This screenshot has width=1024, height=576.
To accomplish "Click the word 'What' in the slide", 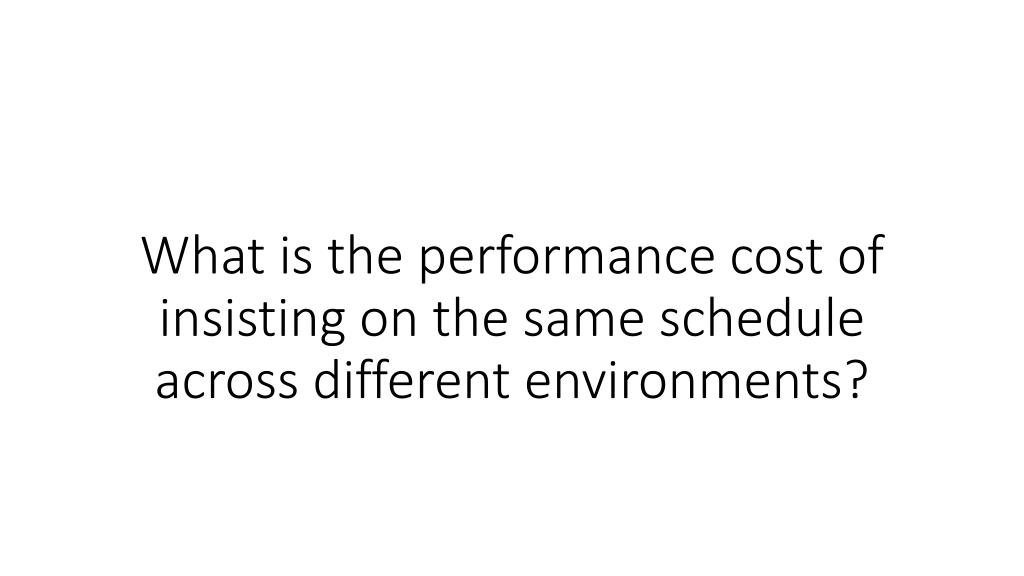I will [x=203, y=255].
